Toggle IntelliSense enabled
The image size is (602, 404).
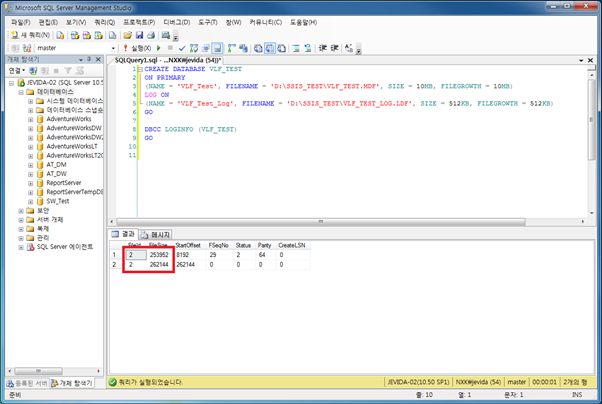click(x=218, y=48)
